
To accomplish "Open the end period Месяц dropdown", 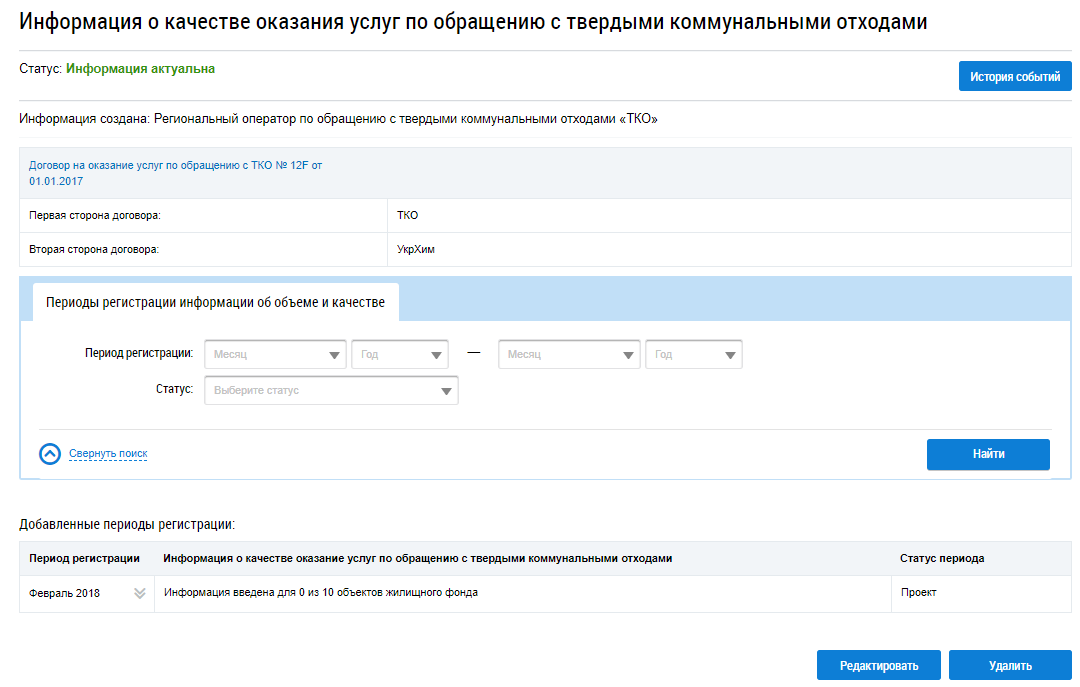I will tap(569, 355).
